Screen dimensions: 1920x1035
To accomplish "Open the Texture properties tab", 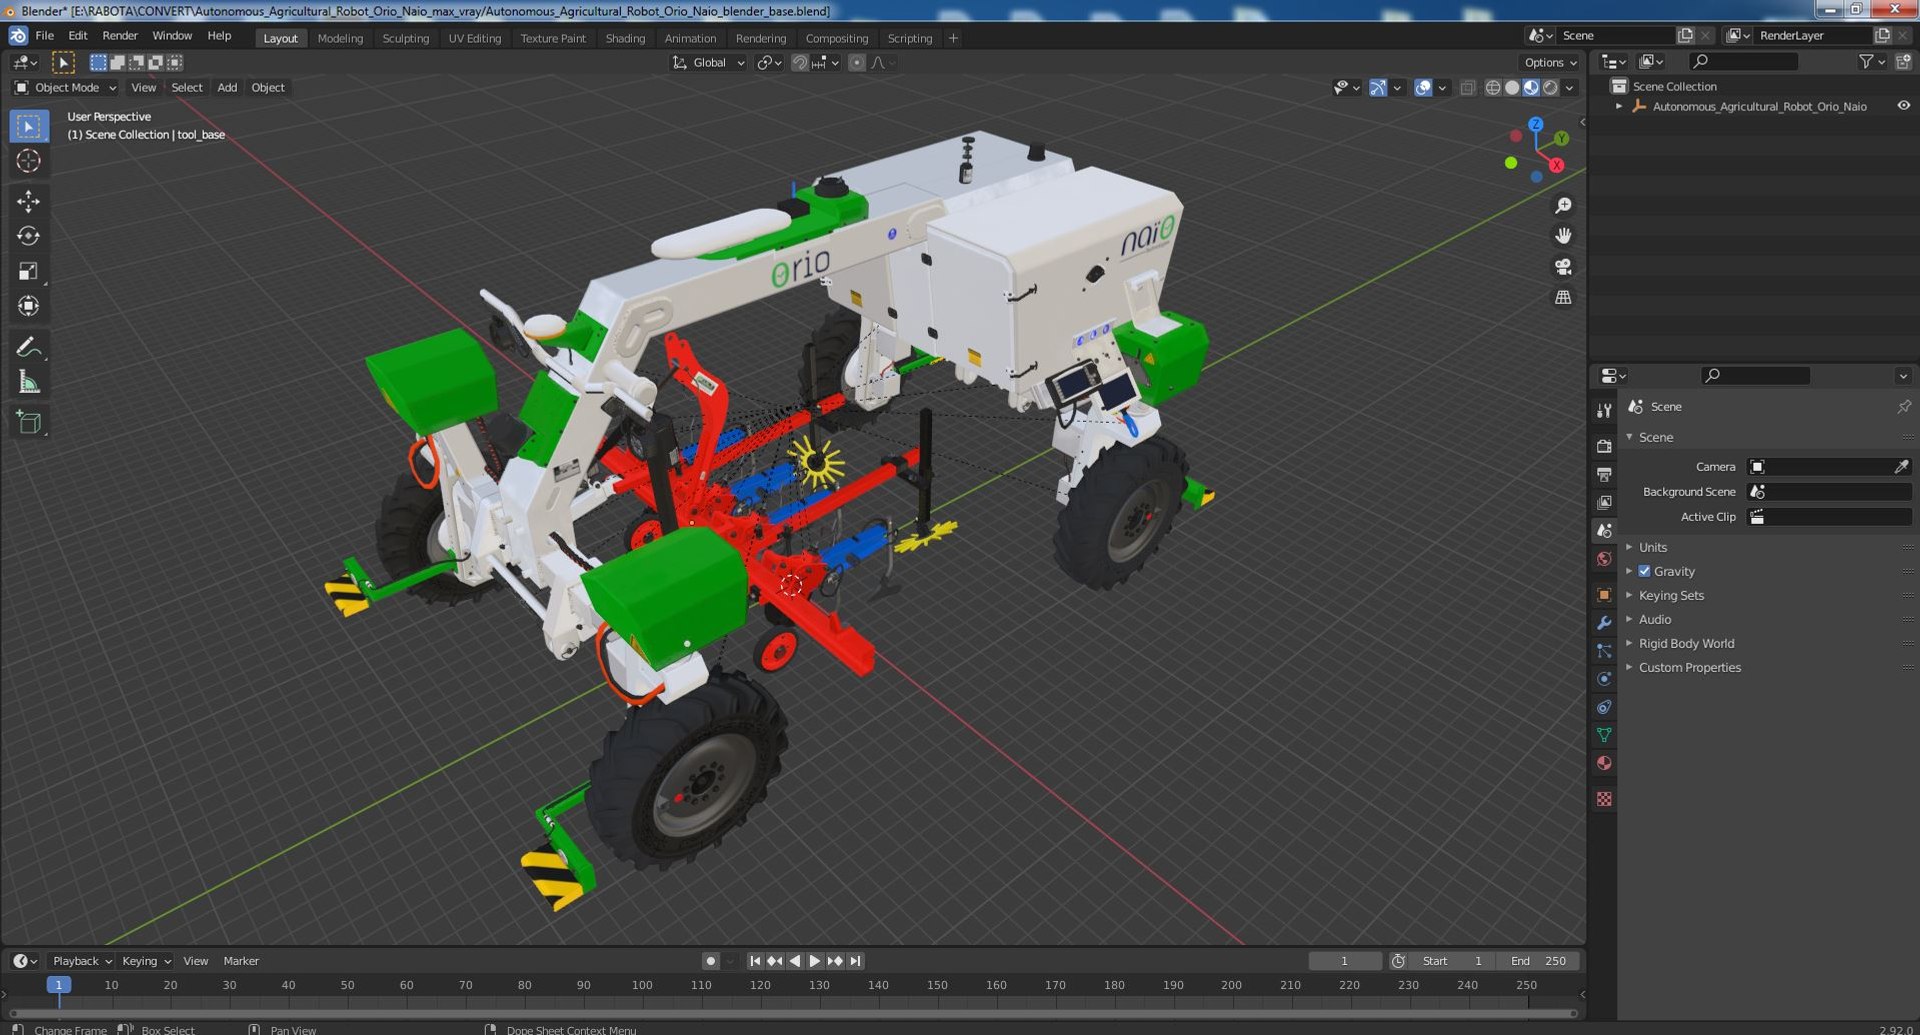I will [x=1604, y=799].
